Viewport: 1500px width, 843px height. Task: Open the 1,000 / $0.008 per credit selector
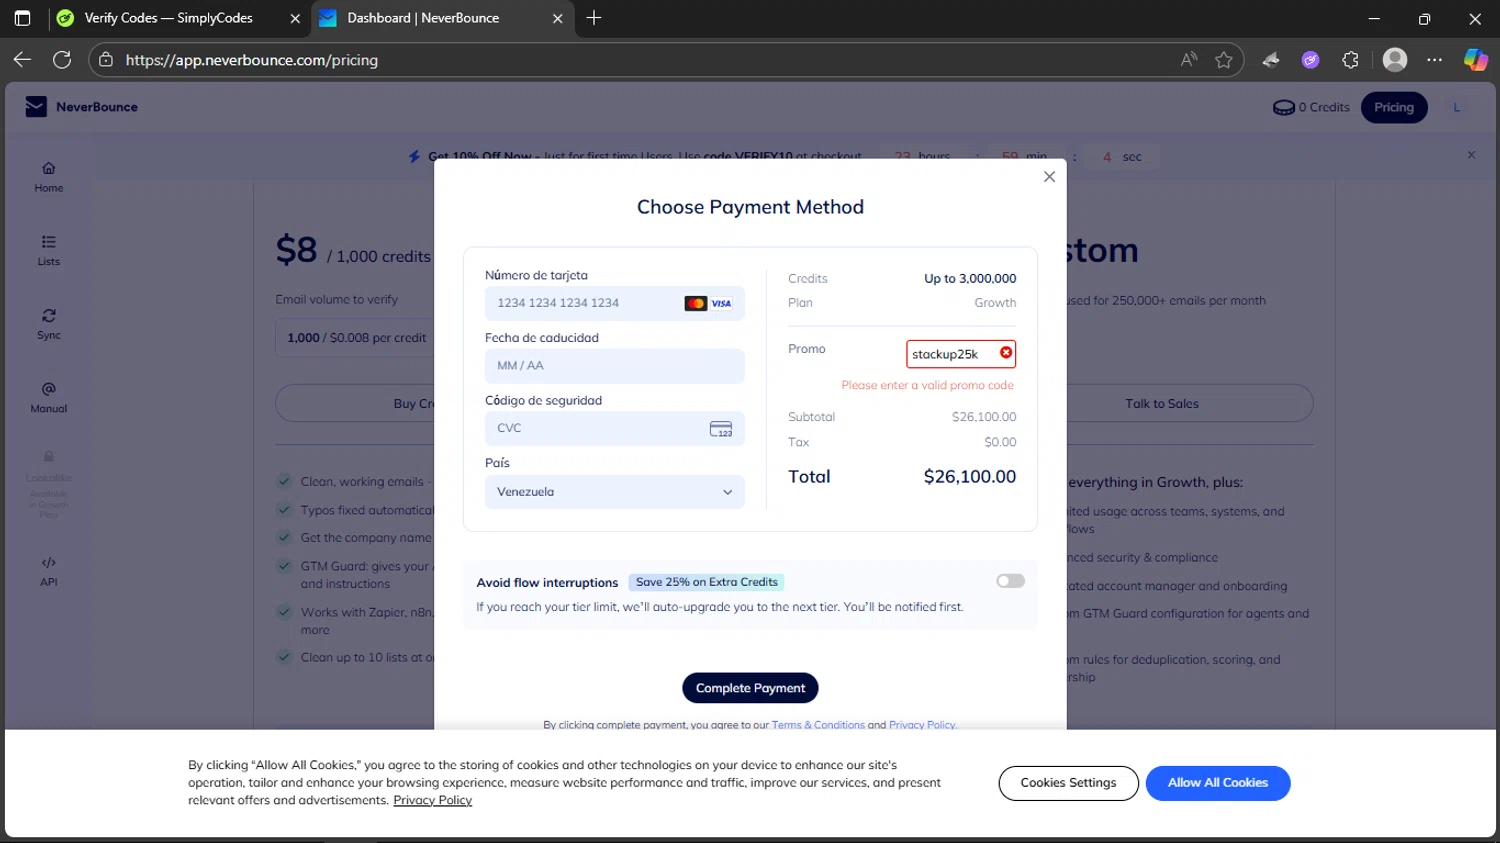(x=356, y=338)
